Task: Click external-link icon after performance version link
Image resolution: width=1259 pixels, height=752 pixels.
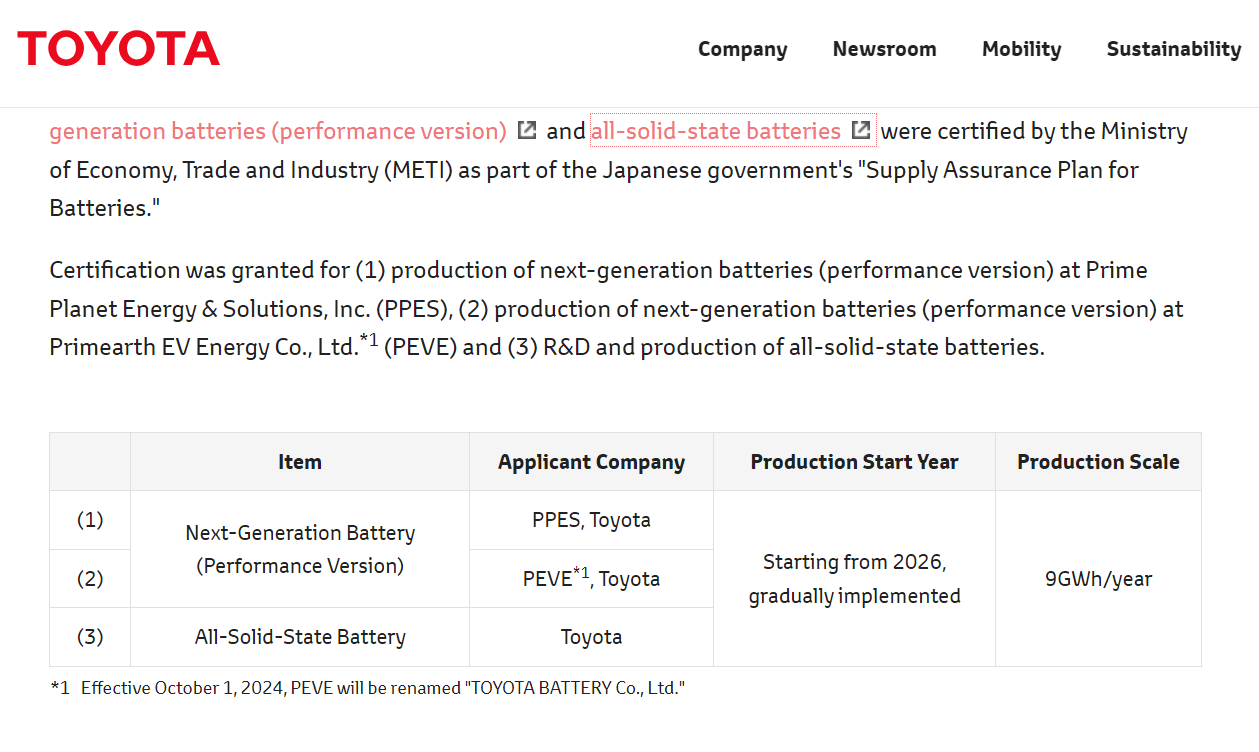Action: pos(527,130)
